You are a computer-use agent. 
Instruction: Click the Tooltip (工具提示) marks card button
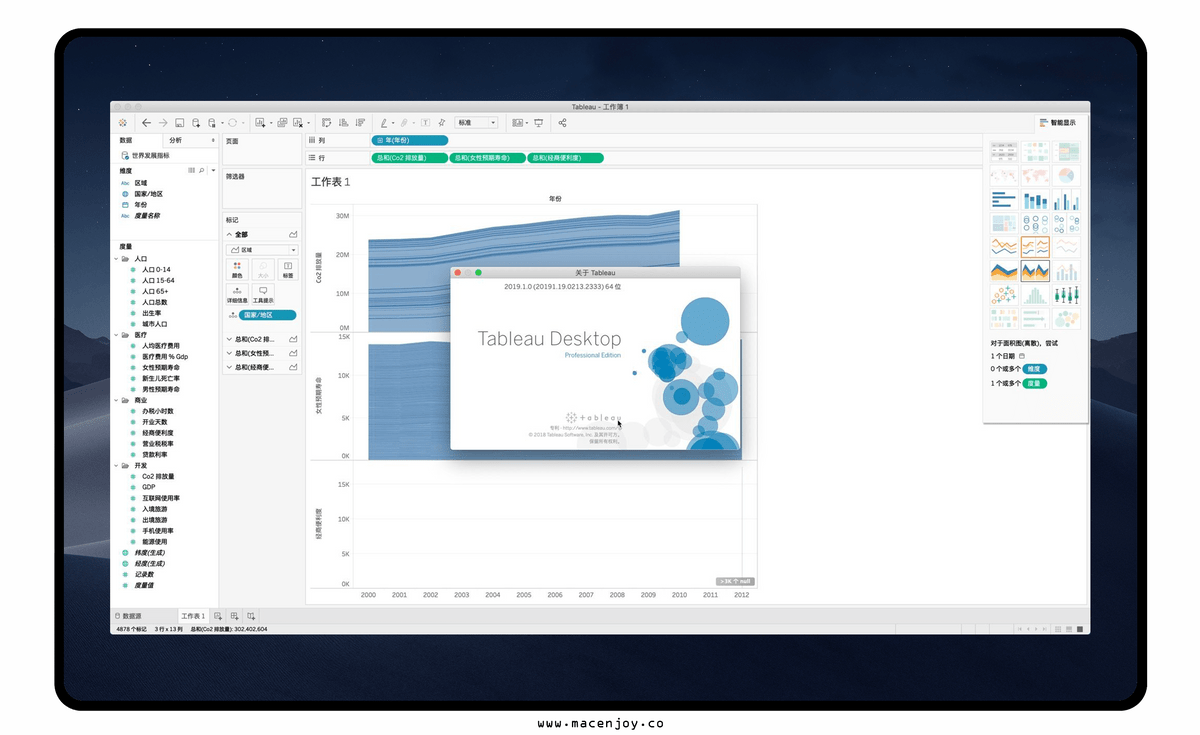pos(263,294)
